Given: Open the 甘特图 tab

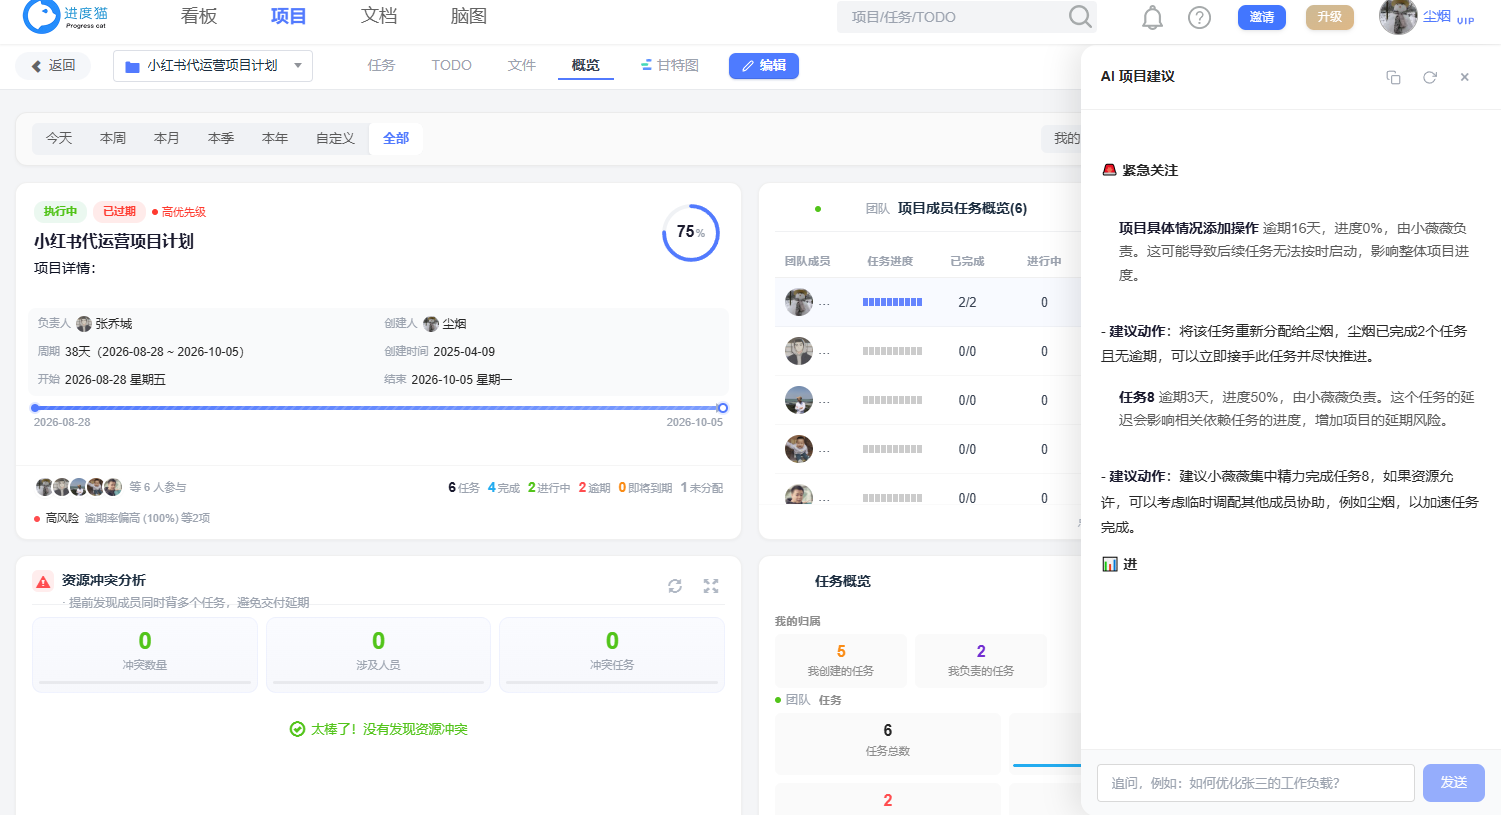Looking at the screenshot, I should (670, 66).
